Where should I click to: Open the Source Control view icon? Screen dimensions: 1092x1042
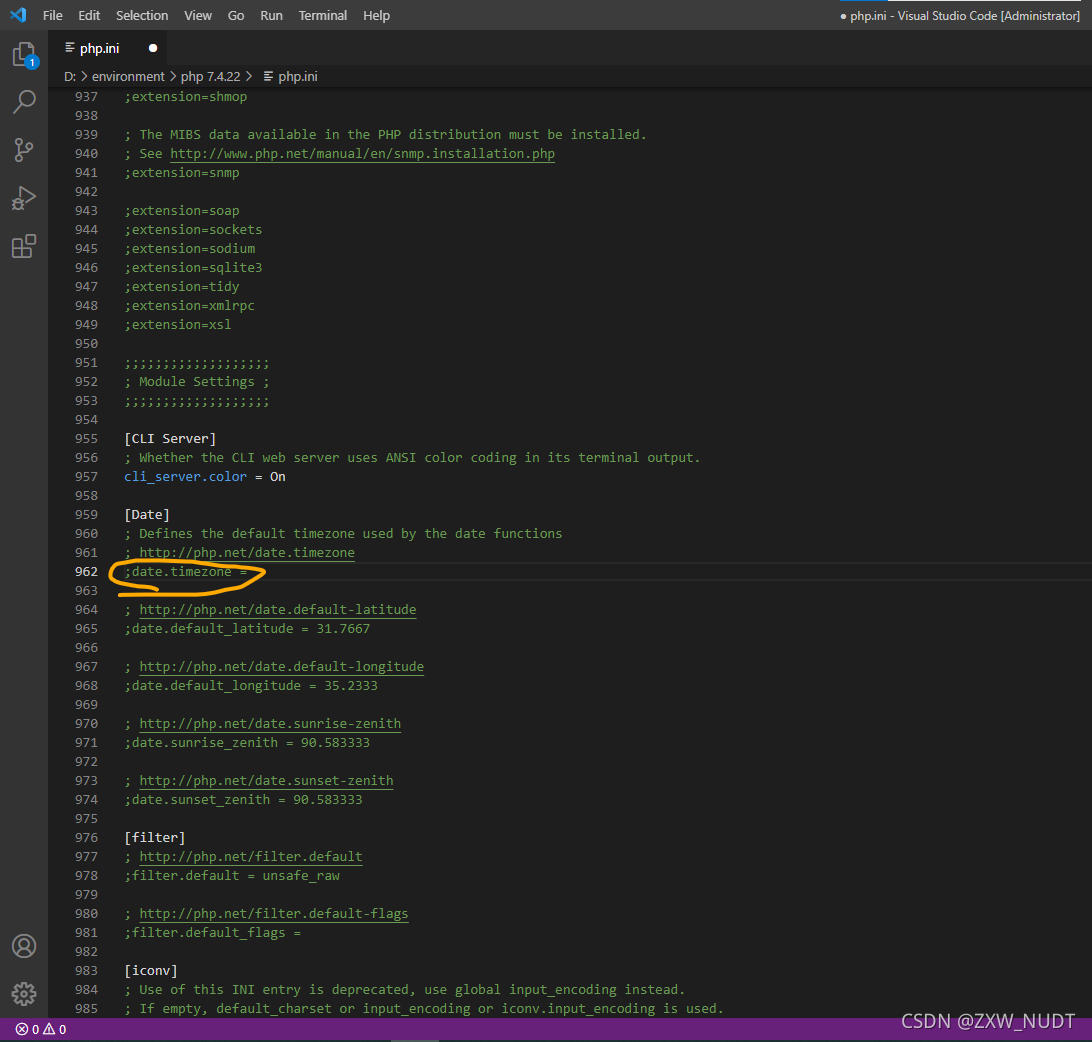[x=24, y=150]
